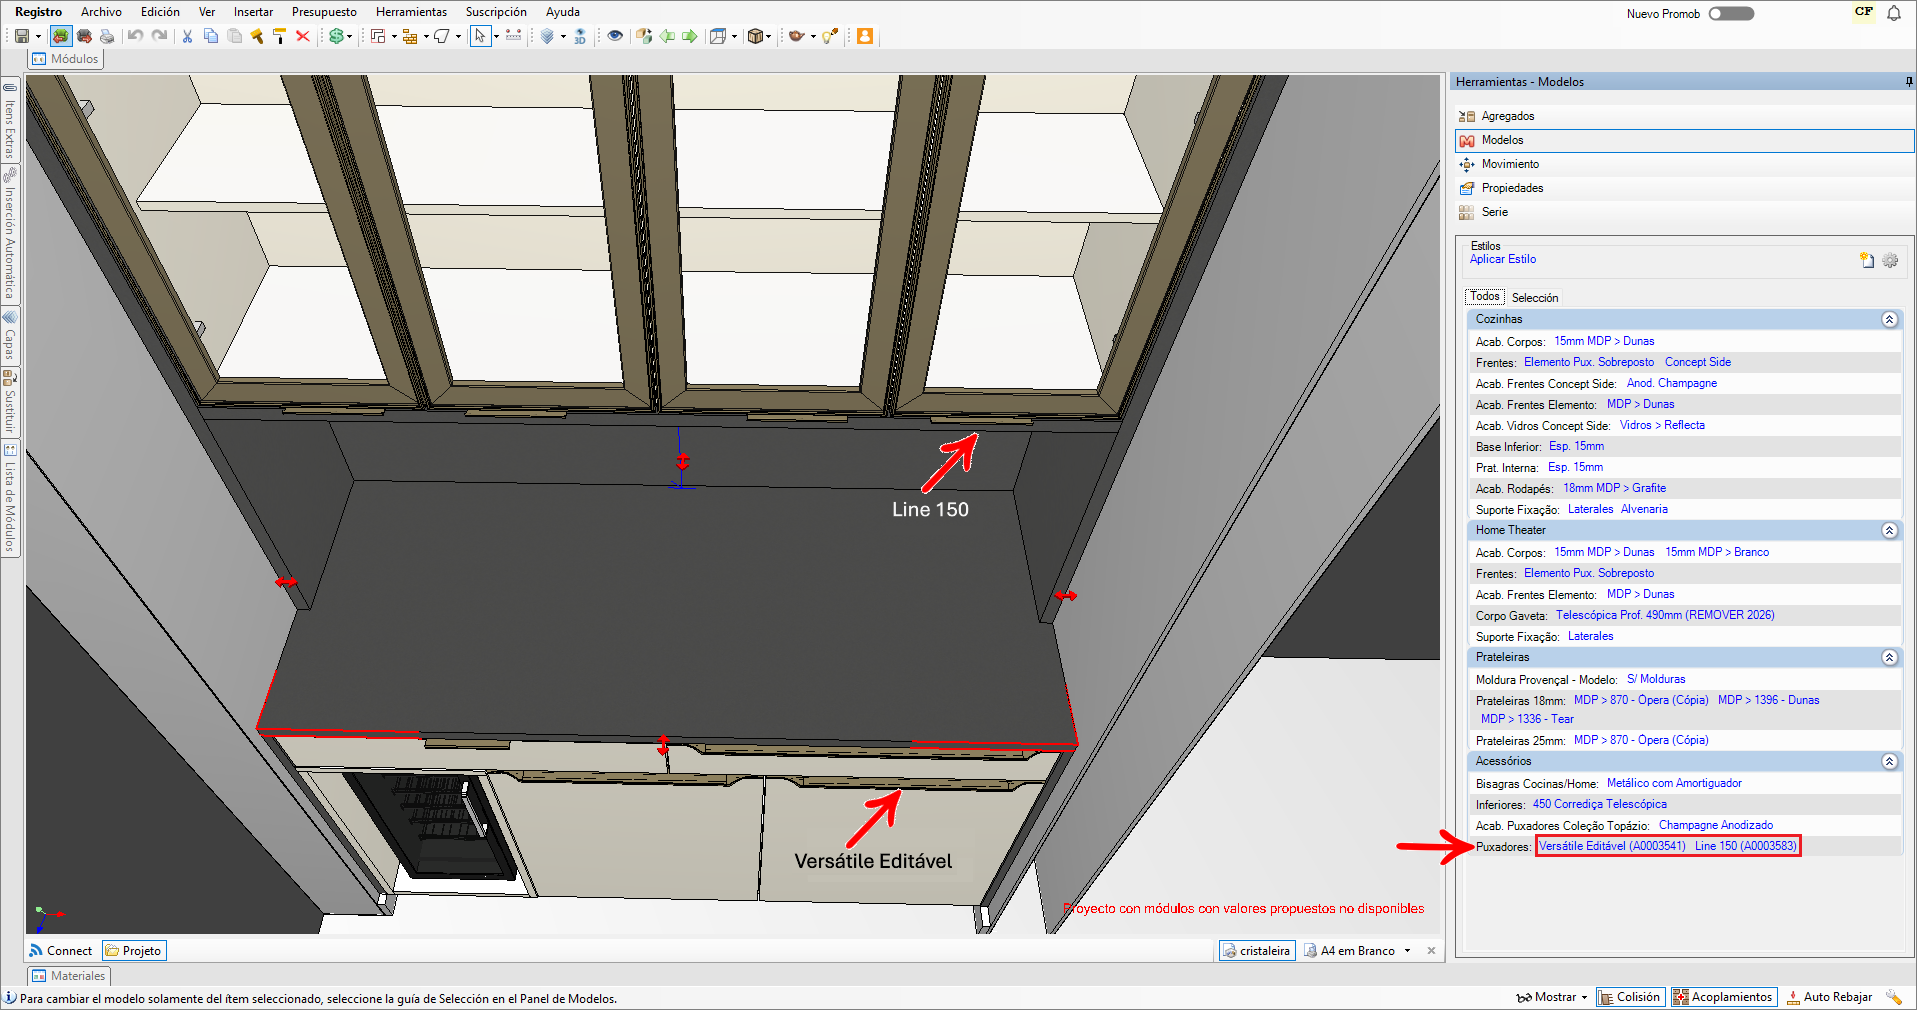Open the Herramientas menu
Viewport: 1917px width, 1010px height.
point(411,12)
